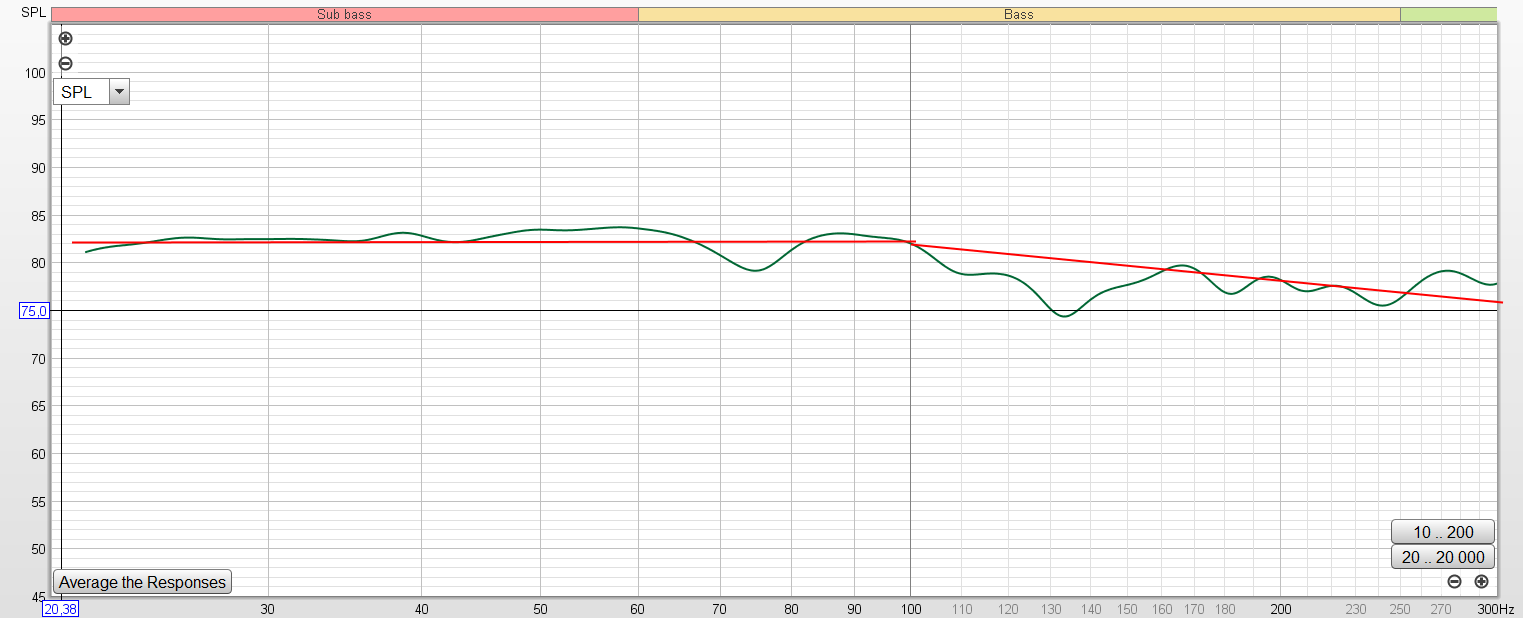Open the SPL axis dropdown arrow

click(x=119, y=92)
